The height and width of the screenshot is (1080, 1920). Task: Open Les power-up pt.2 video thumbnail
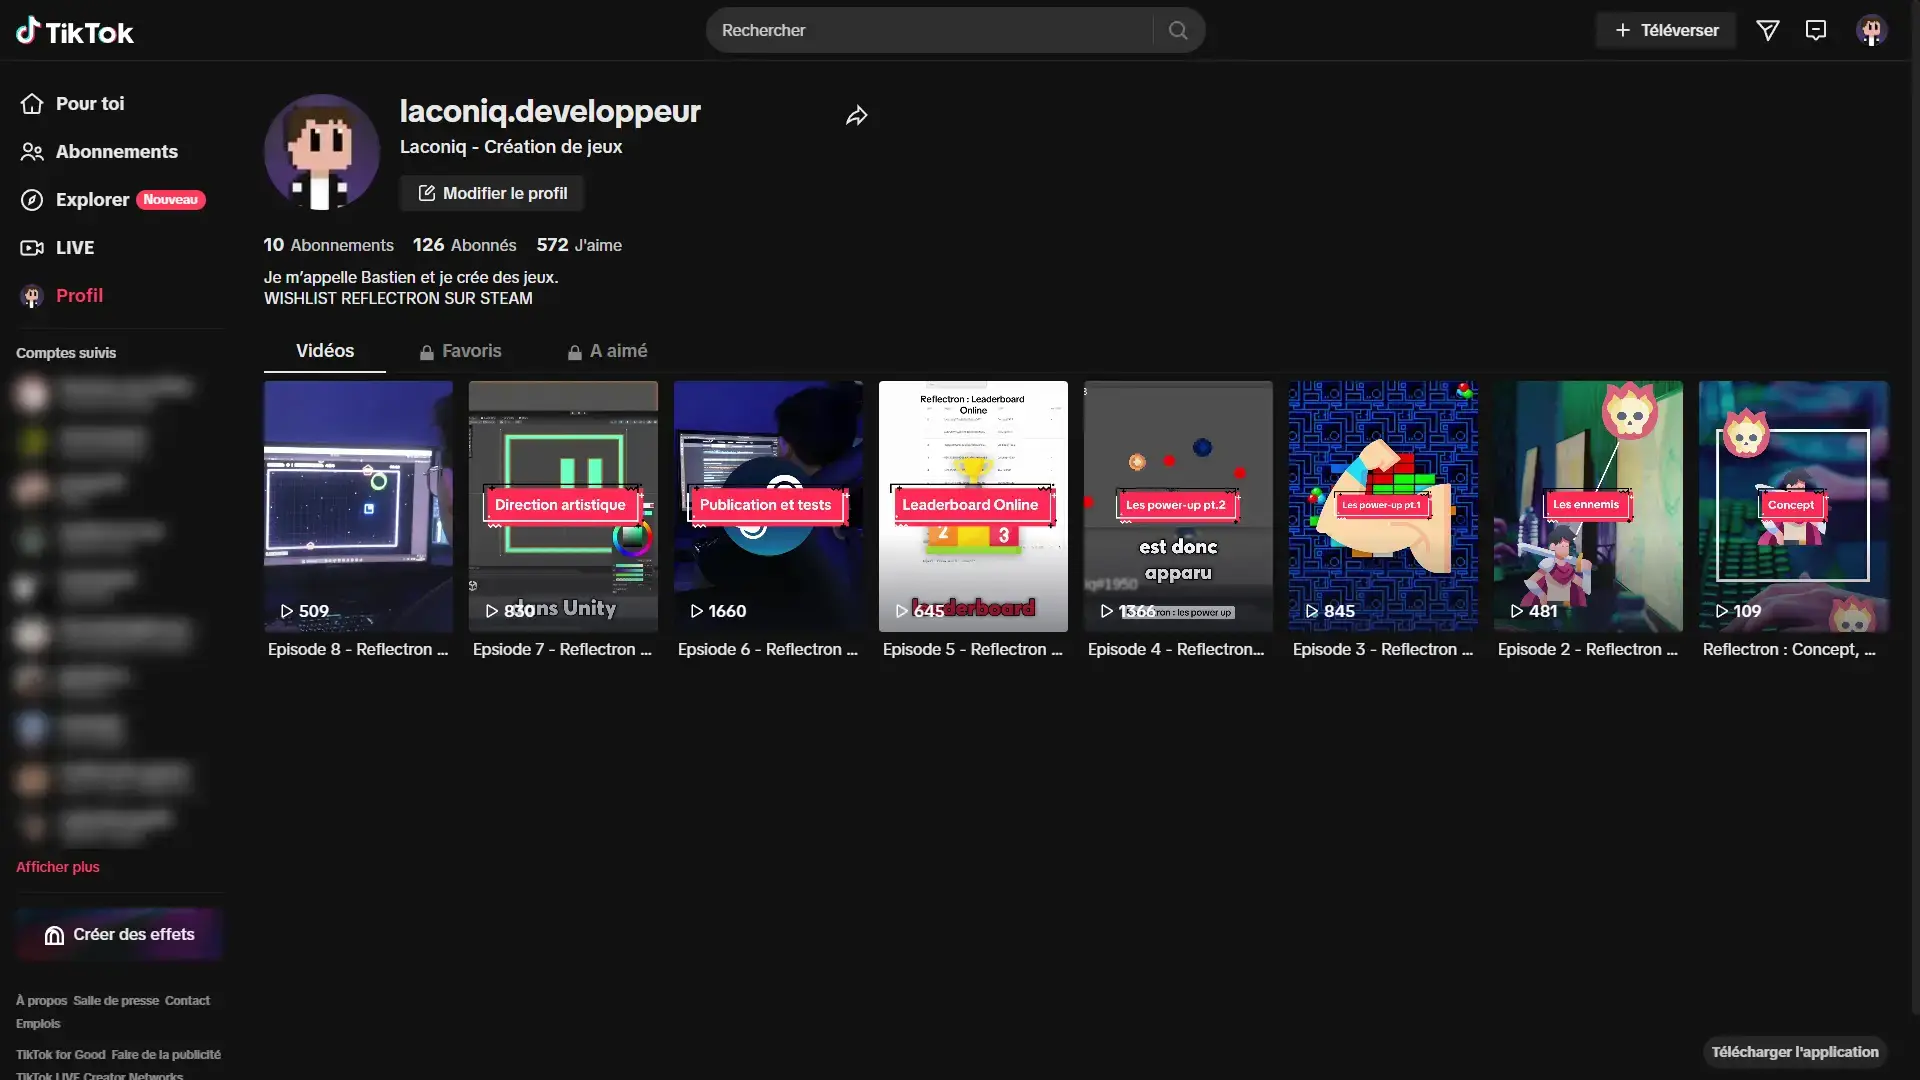click(1178, 506)
